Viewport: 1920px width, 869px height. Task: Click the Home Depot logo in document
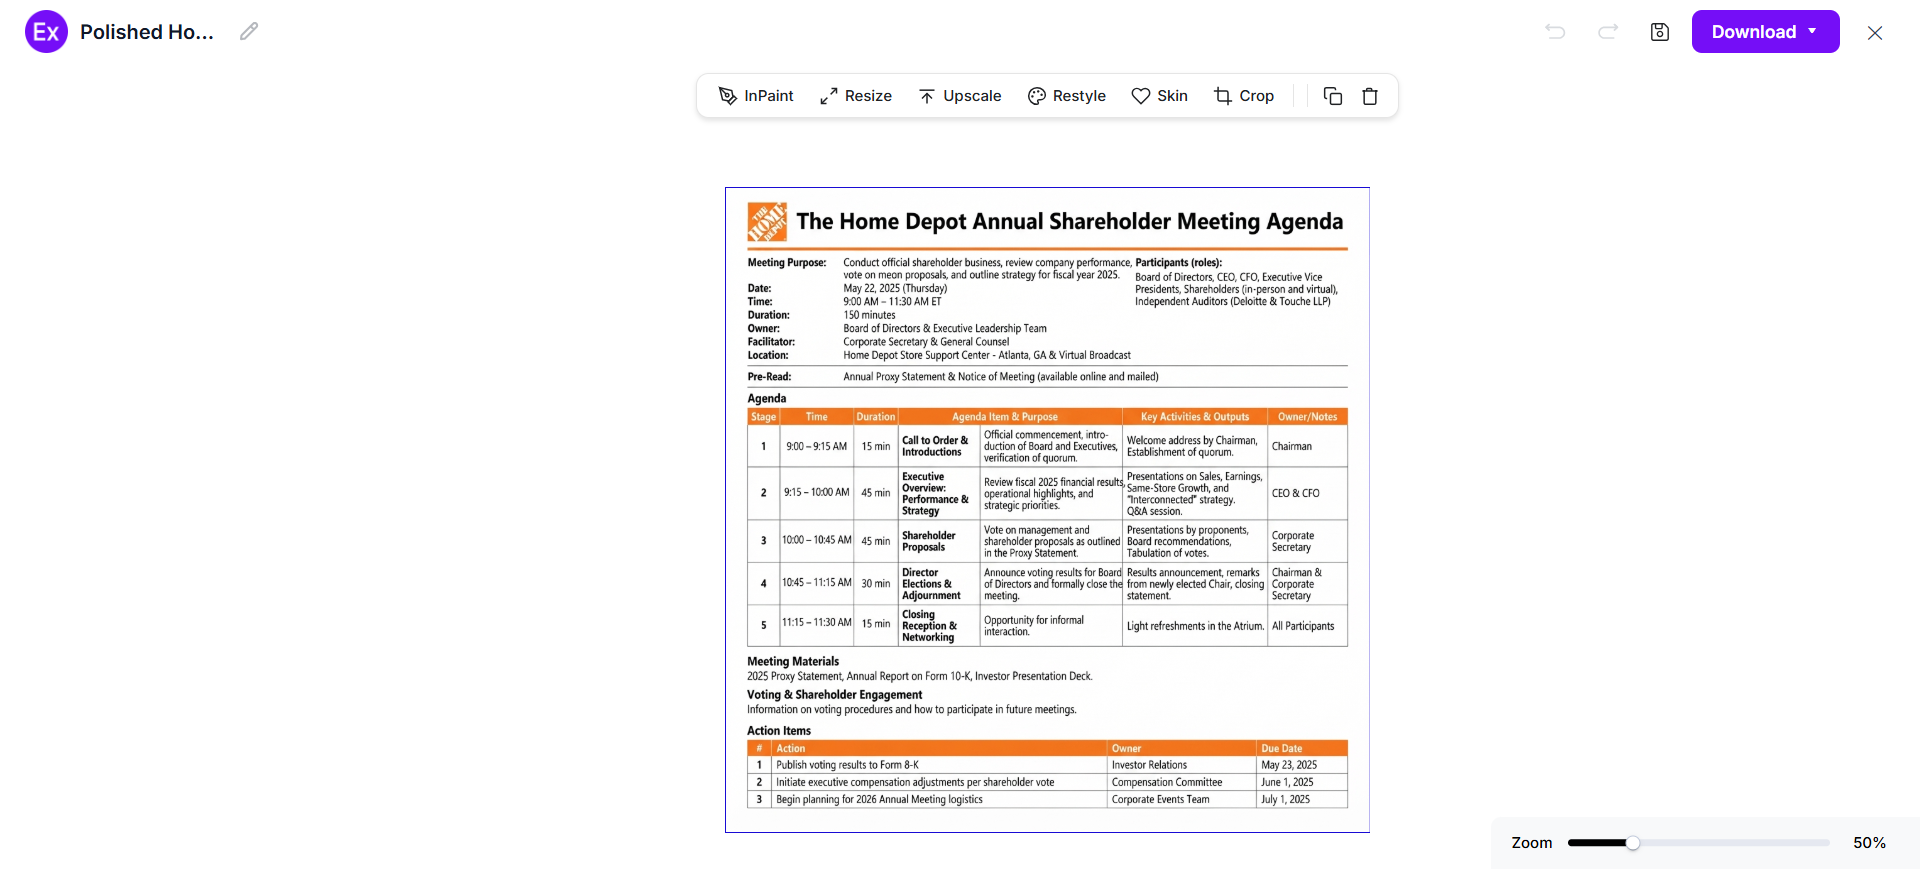767,222
